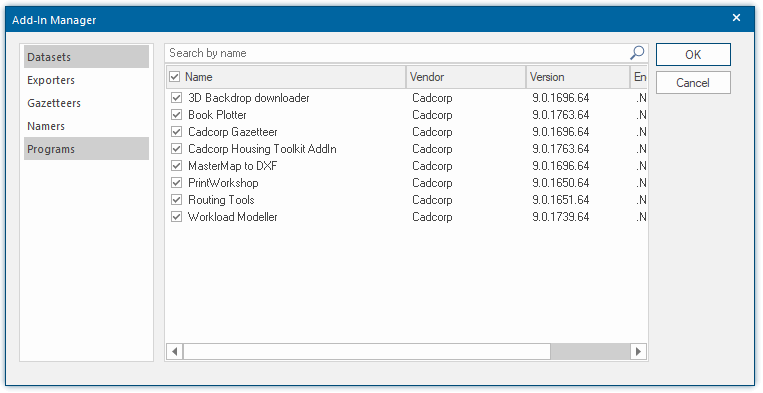Confirm with the OK button
The height and width of the screenshot is (393, 763).
[693, 54]
